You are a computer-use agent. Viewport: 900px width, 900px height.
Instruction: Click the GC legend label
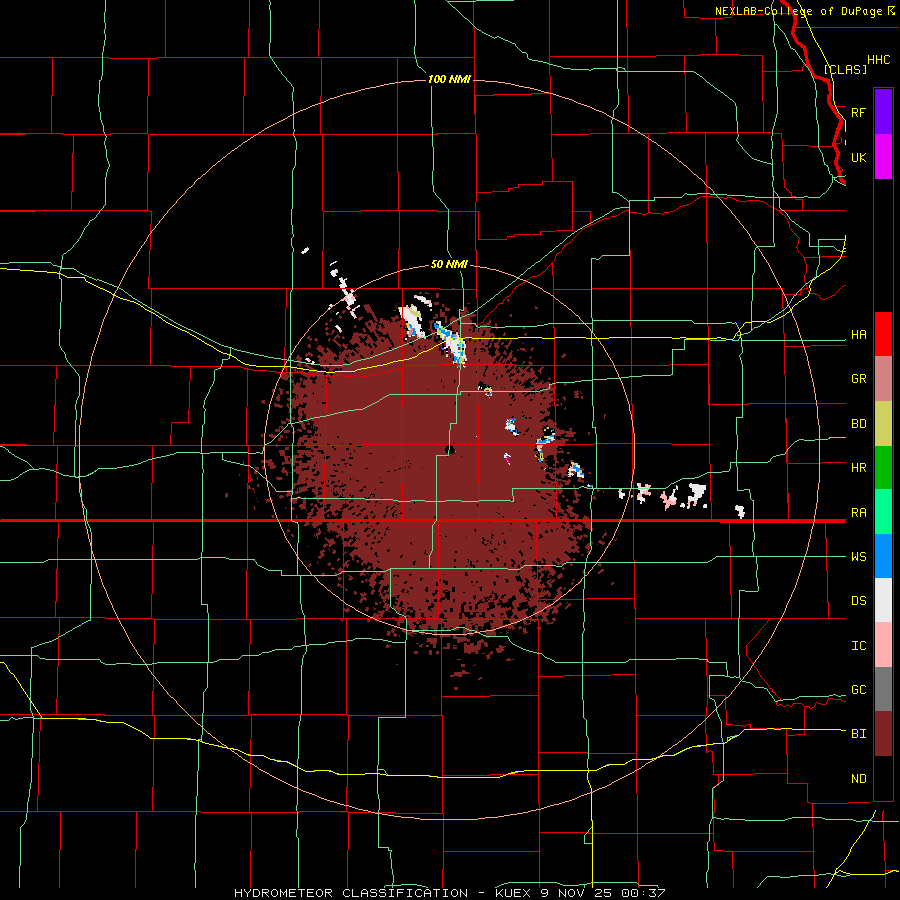858,690
